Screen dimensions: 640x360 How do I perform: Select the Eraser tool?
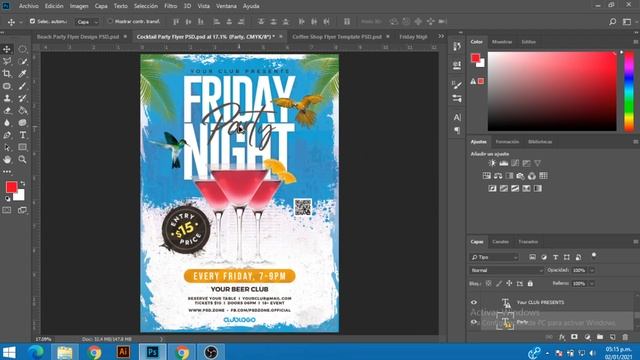[7, 111]
